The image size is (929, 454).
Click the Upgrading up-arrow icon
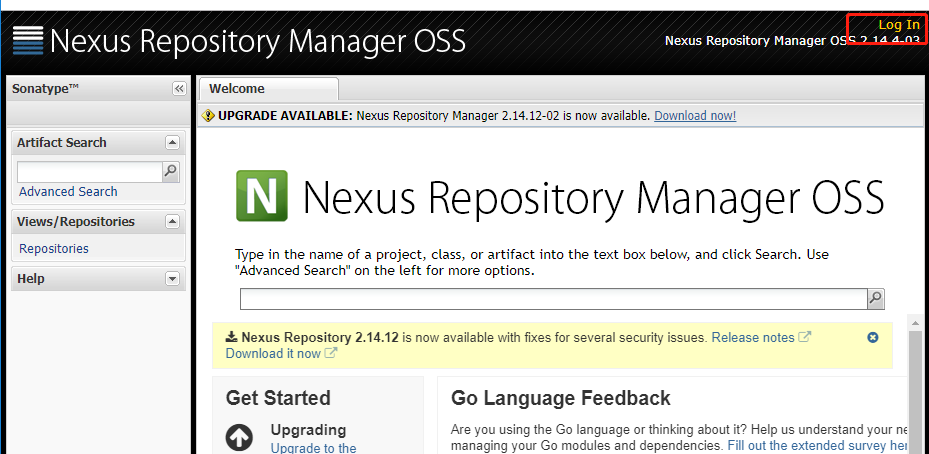click(x=239, y=439)
